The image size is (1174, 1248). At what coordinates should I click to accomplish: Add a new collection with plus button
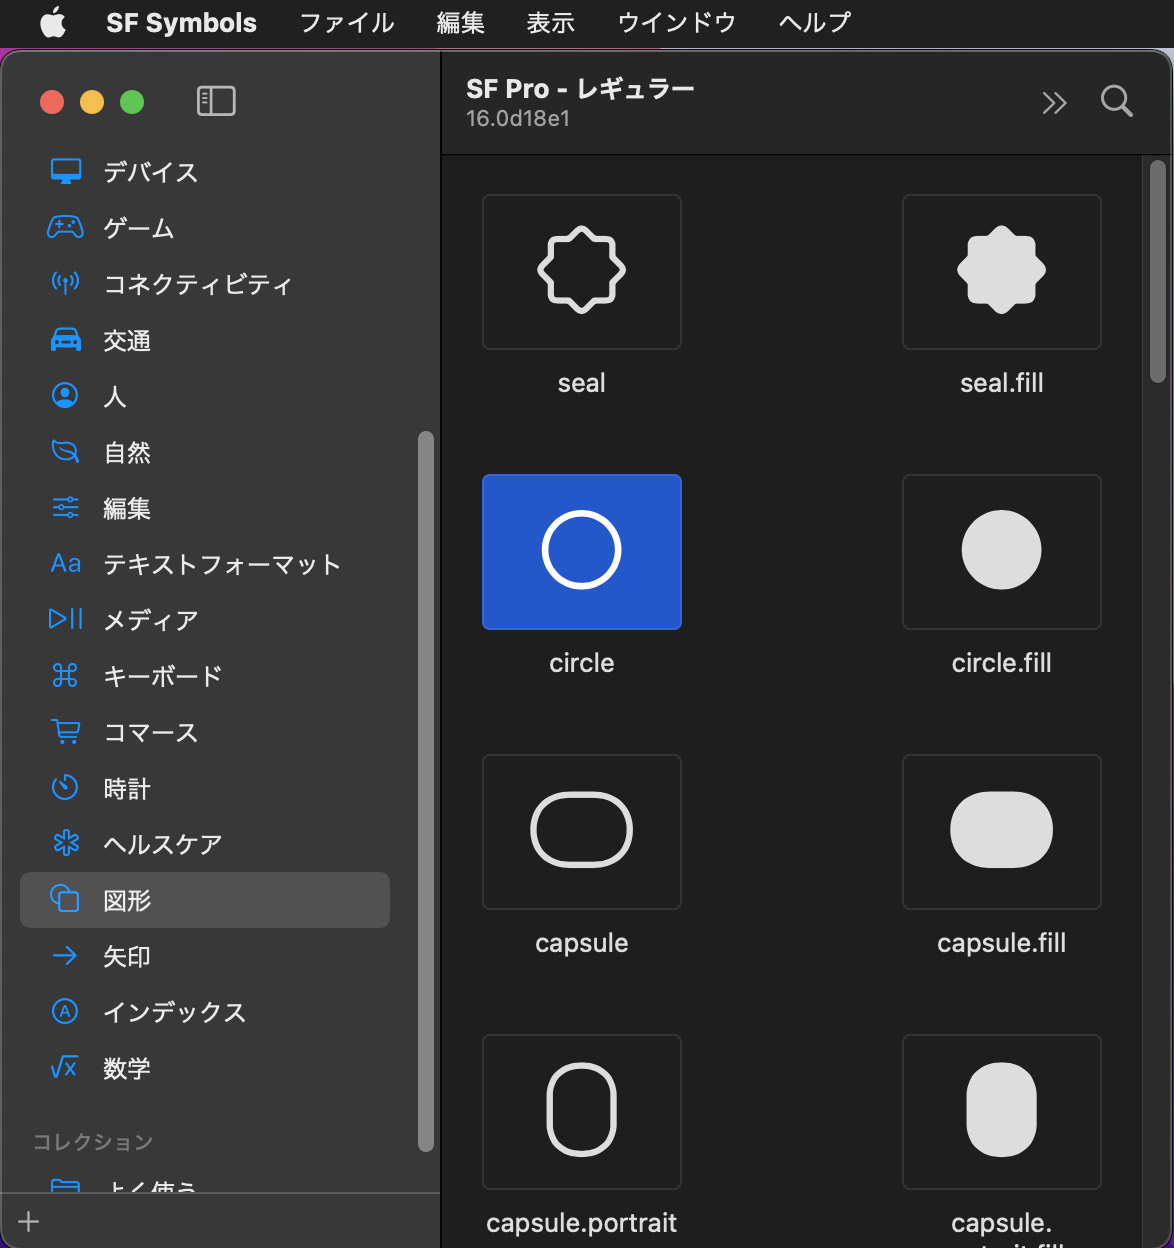(29, 1221)
